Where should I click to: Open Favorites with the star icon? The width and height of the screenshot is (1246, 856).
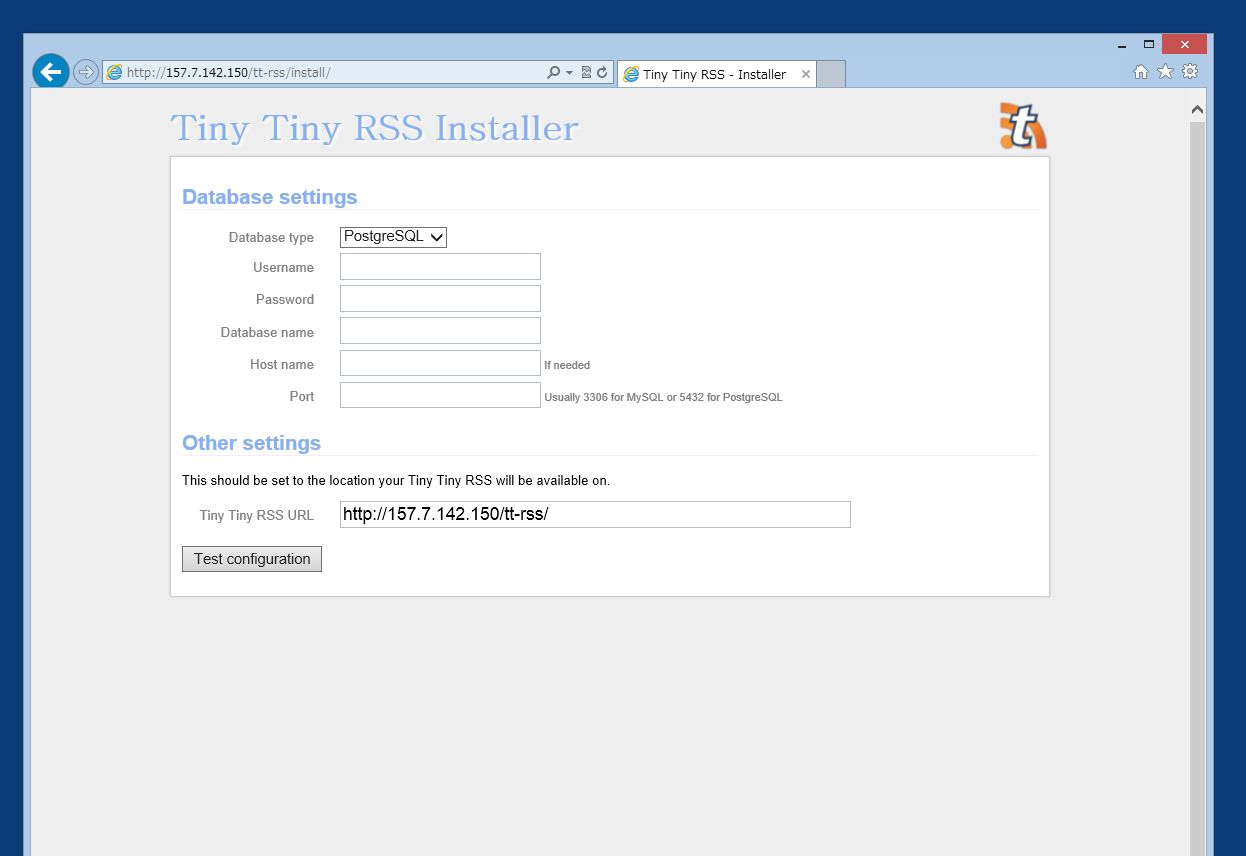(1165, 72)
